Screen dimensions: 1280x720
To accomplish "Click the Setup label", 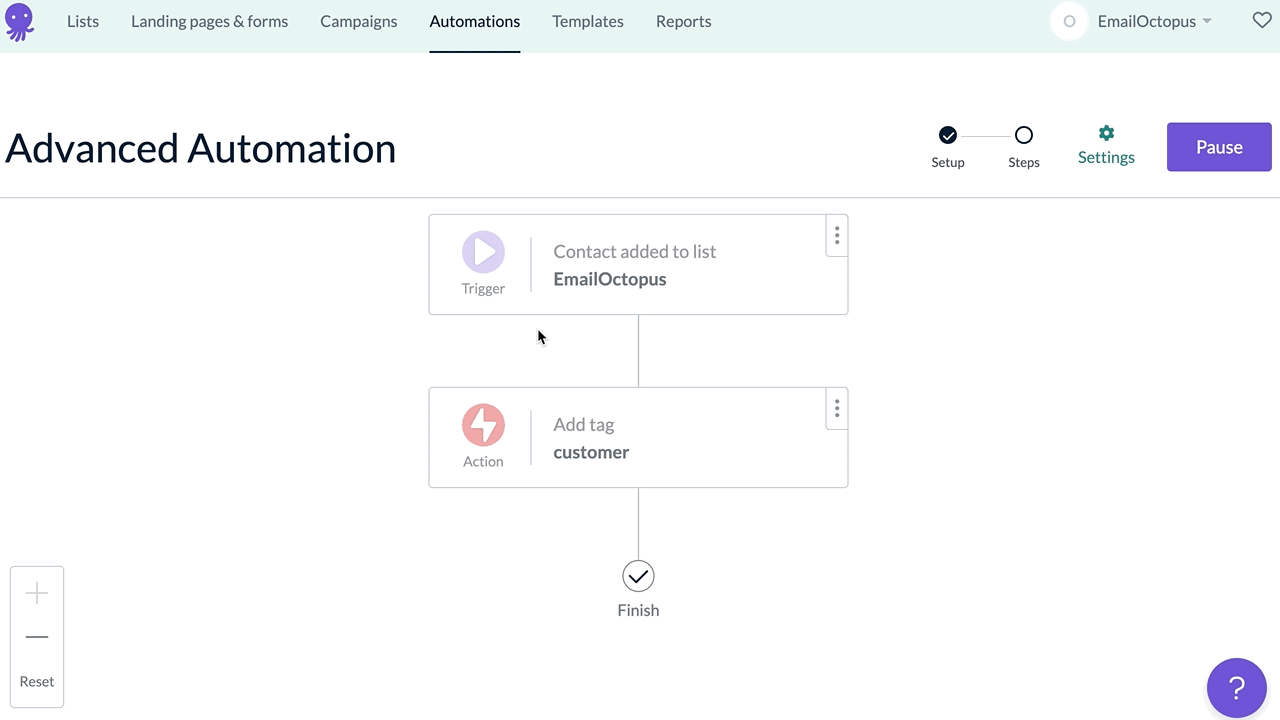I will coord(948,162).
